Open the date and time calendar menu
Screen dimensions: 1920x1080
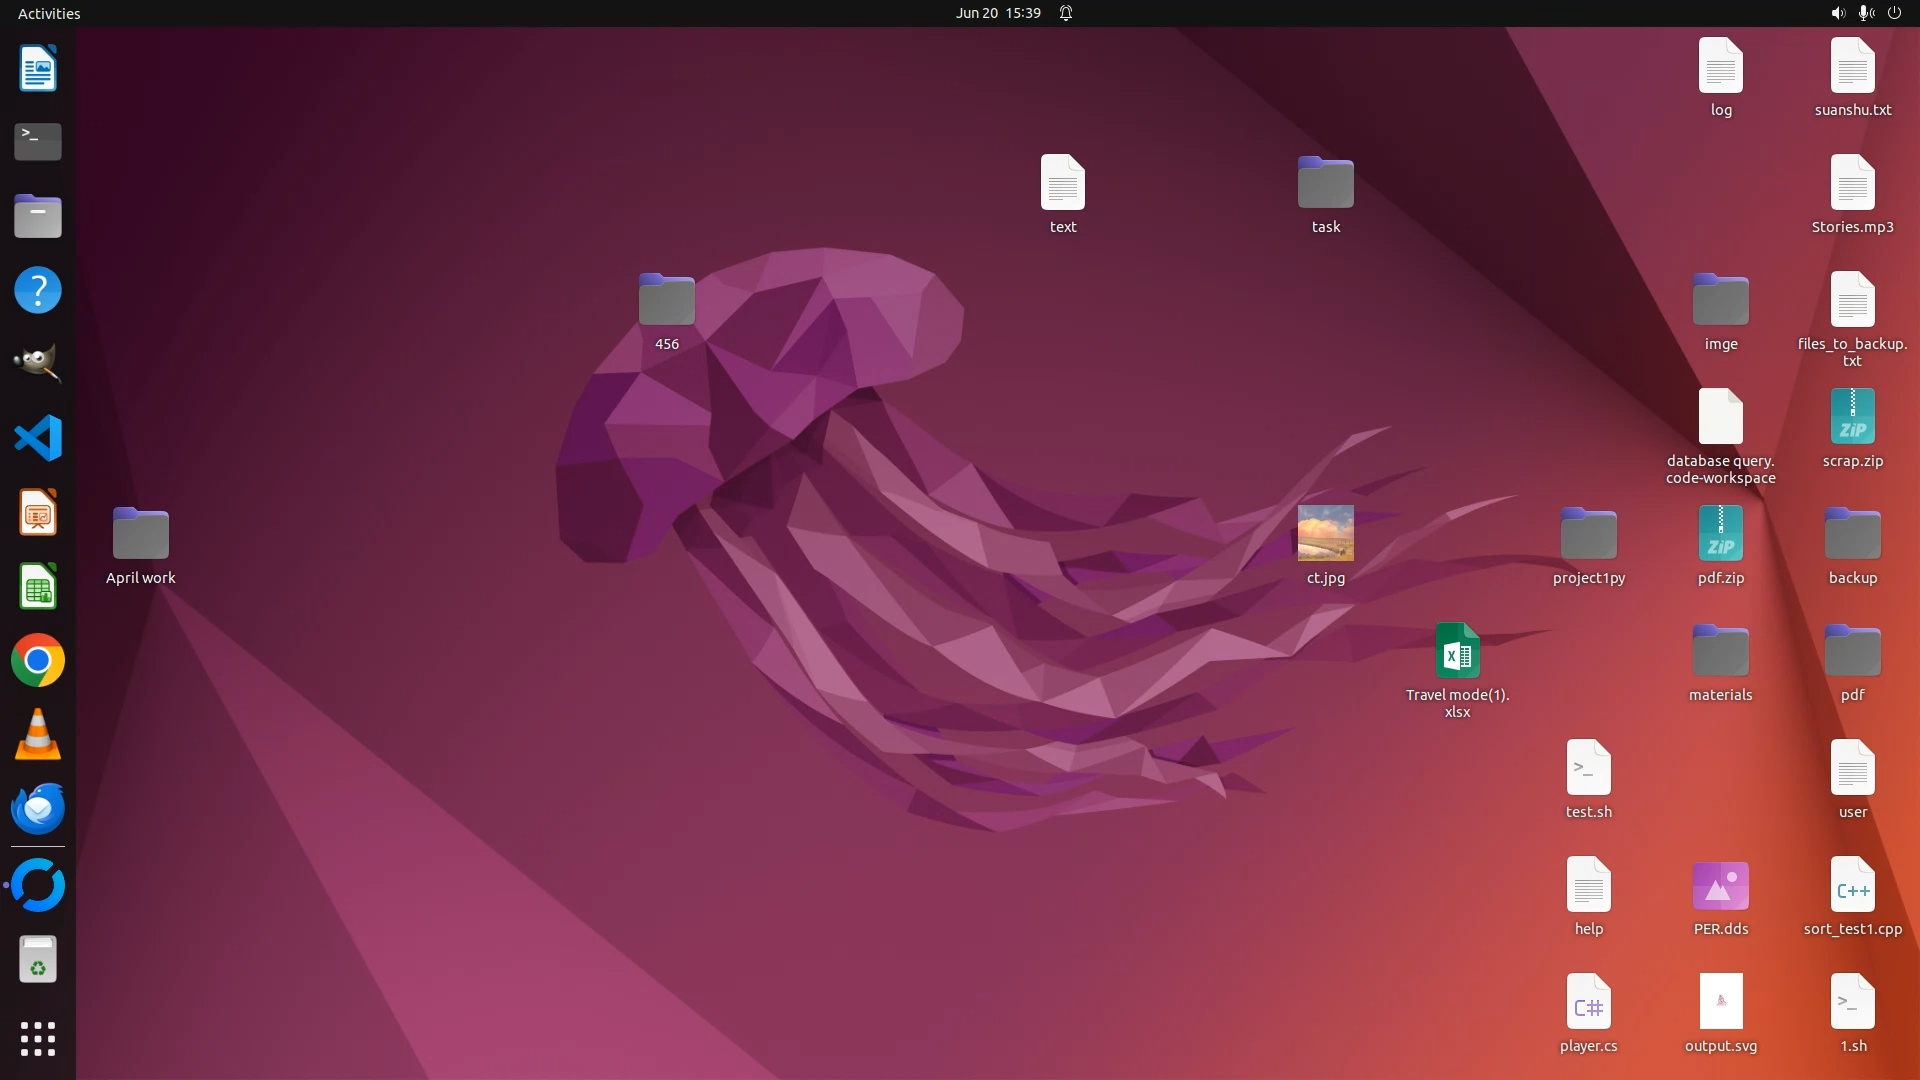(997, 13)
